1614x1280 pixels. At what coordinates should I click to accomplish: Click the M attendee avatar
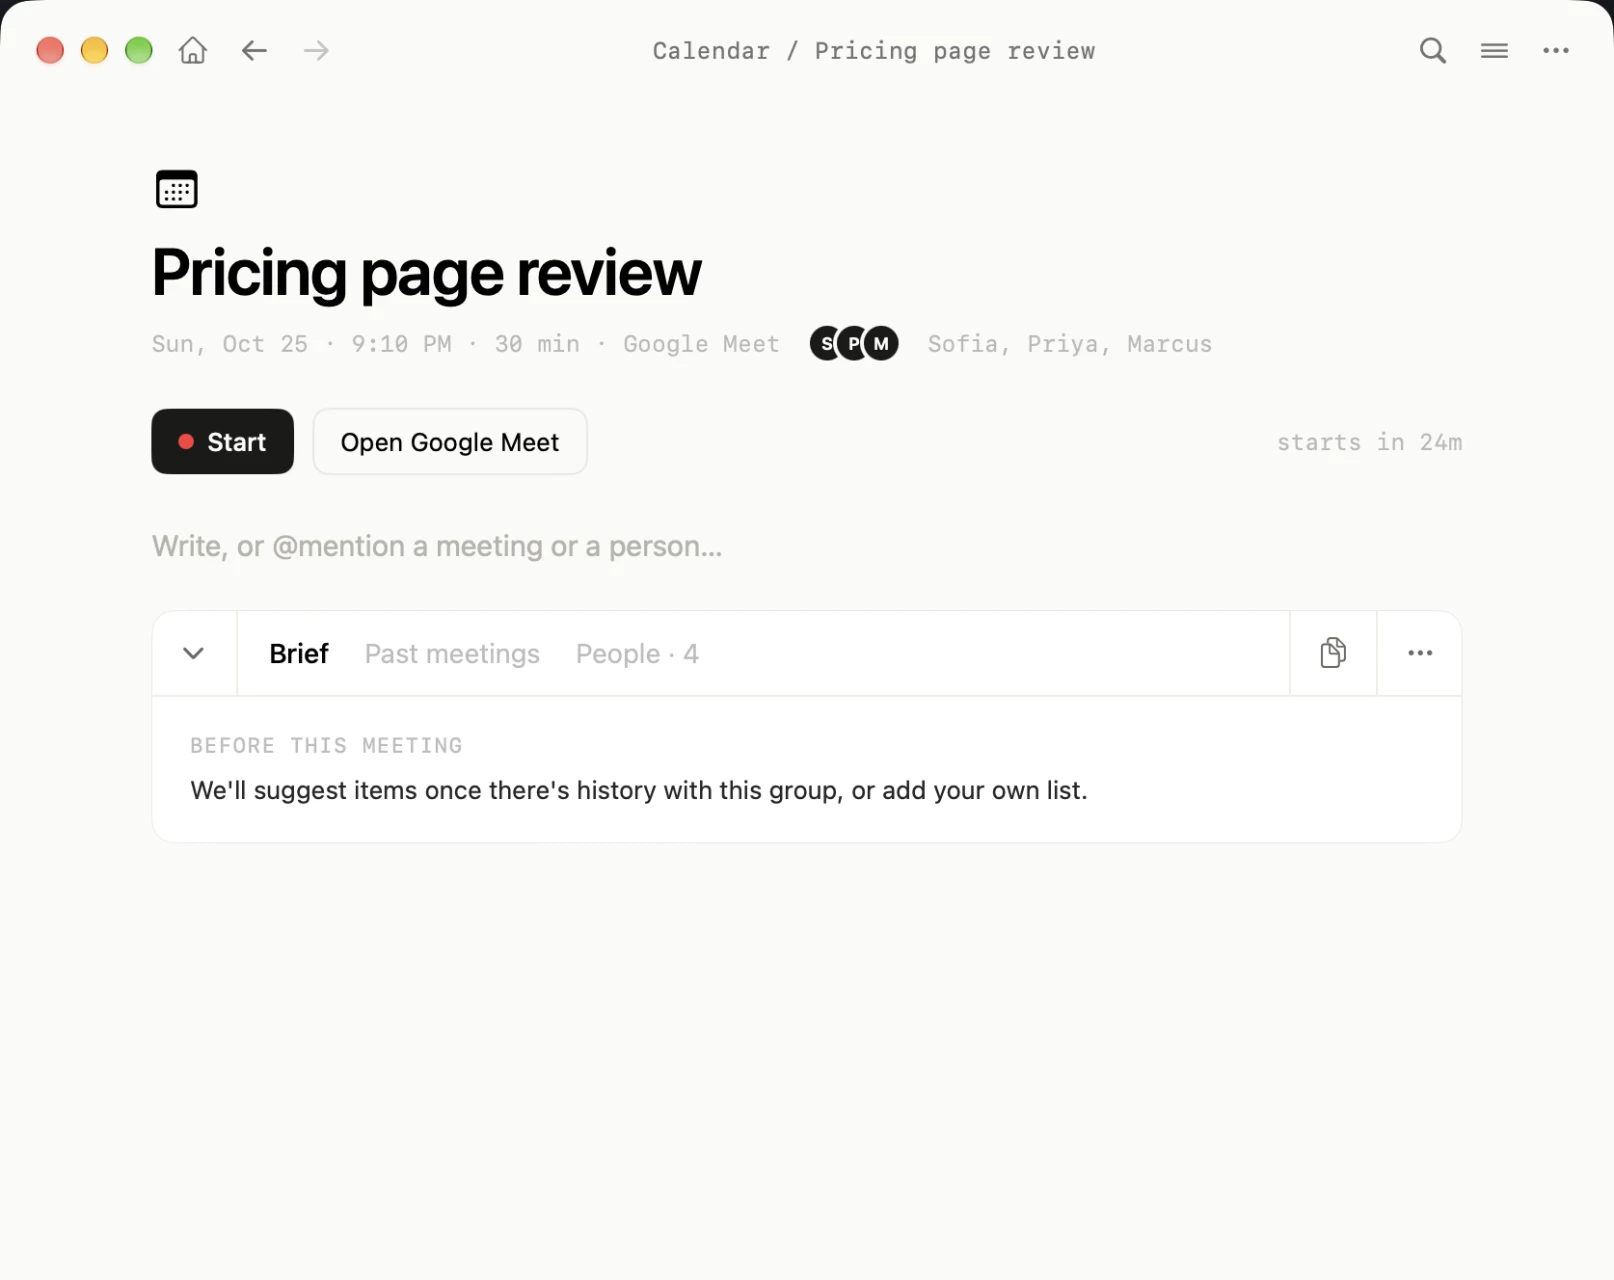(881, 343)
